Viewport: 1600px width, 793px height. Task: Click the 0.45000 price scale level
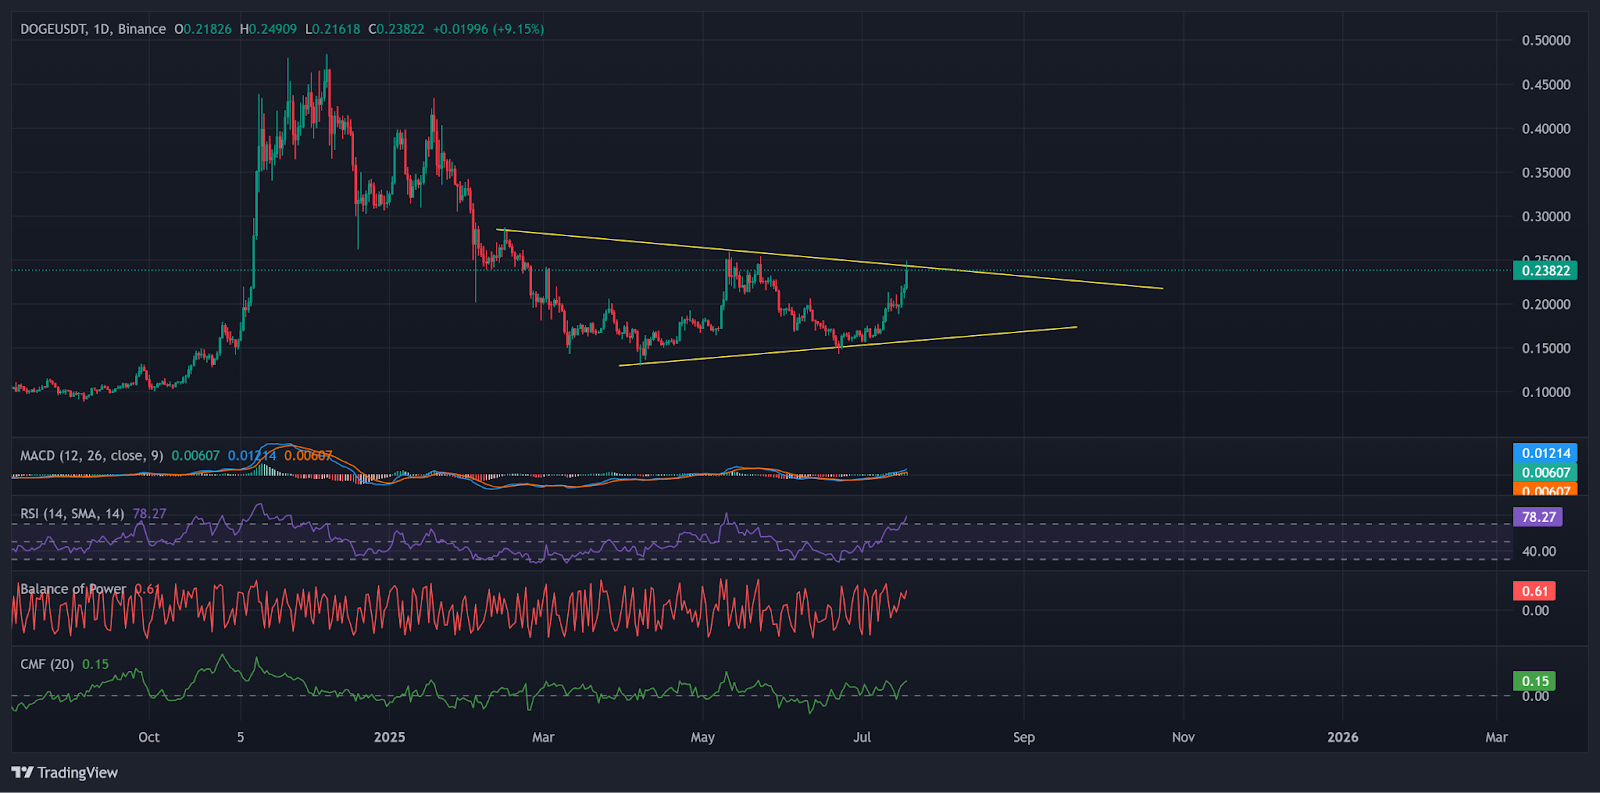pyautogui.click(x=1546, y=85)
